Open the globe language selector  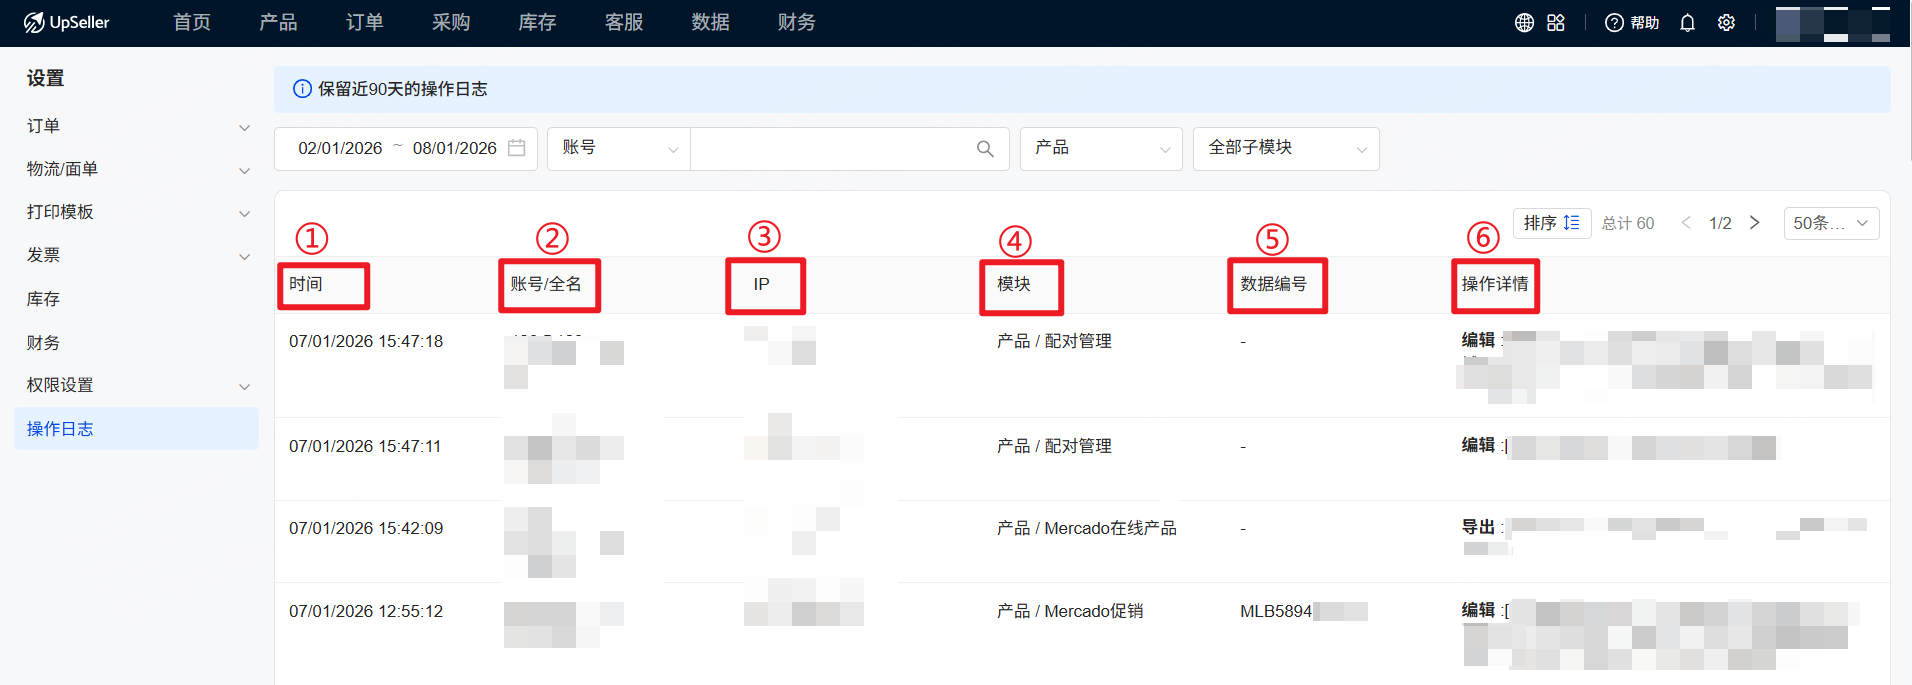pos(1524,23)
